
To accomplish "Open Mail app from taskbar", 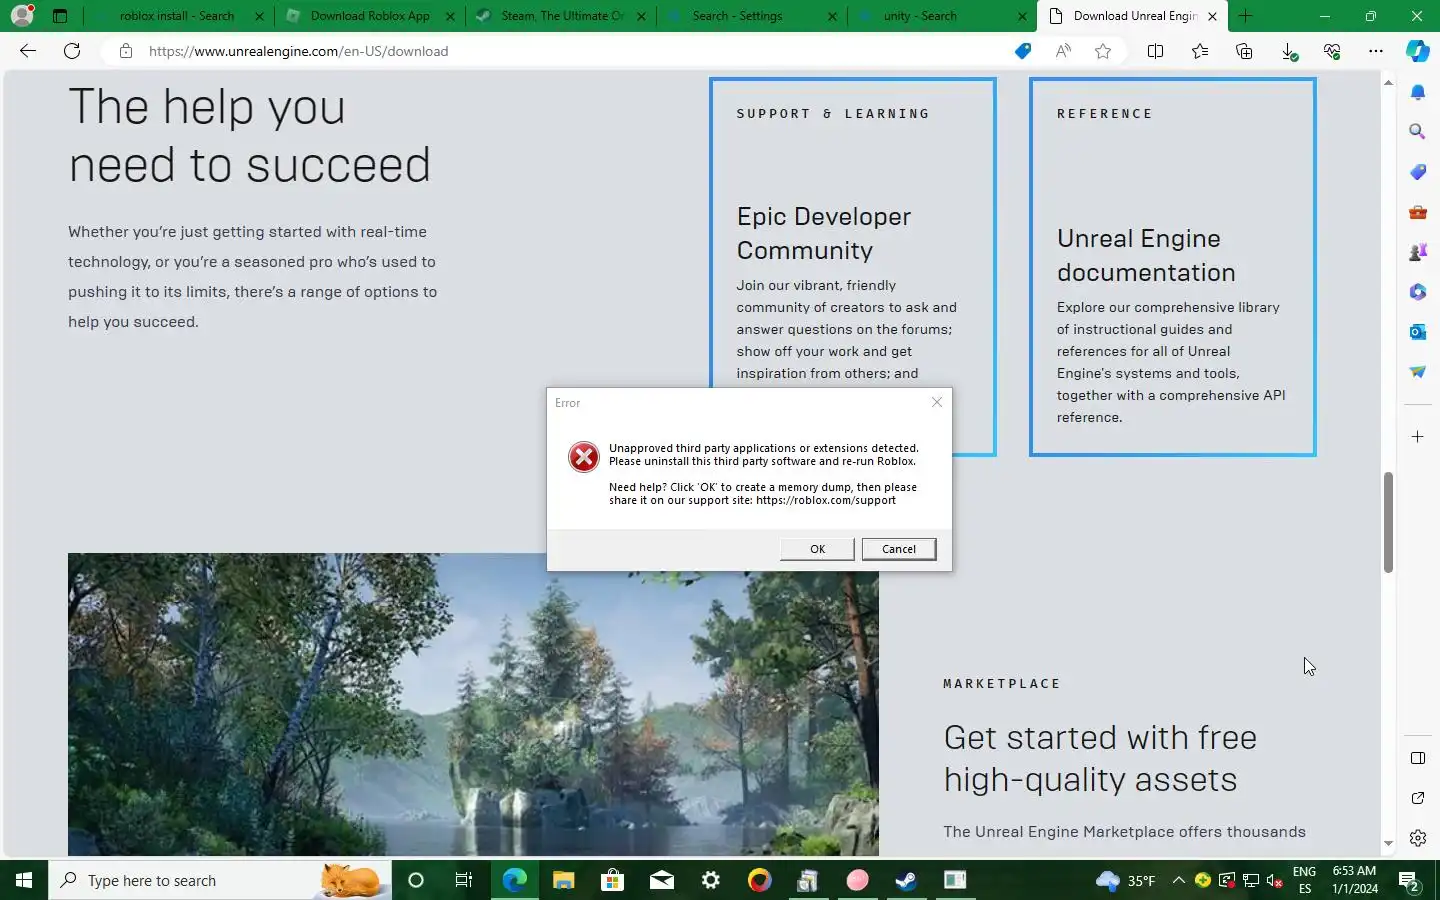I will point(661,880).
